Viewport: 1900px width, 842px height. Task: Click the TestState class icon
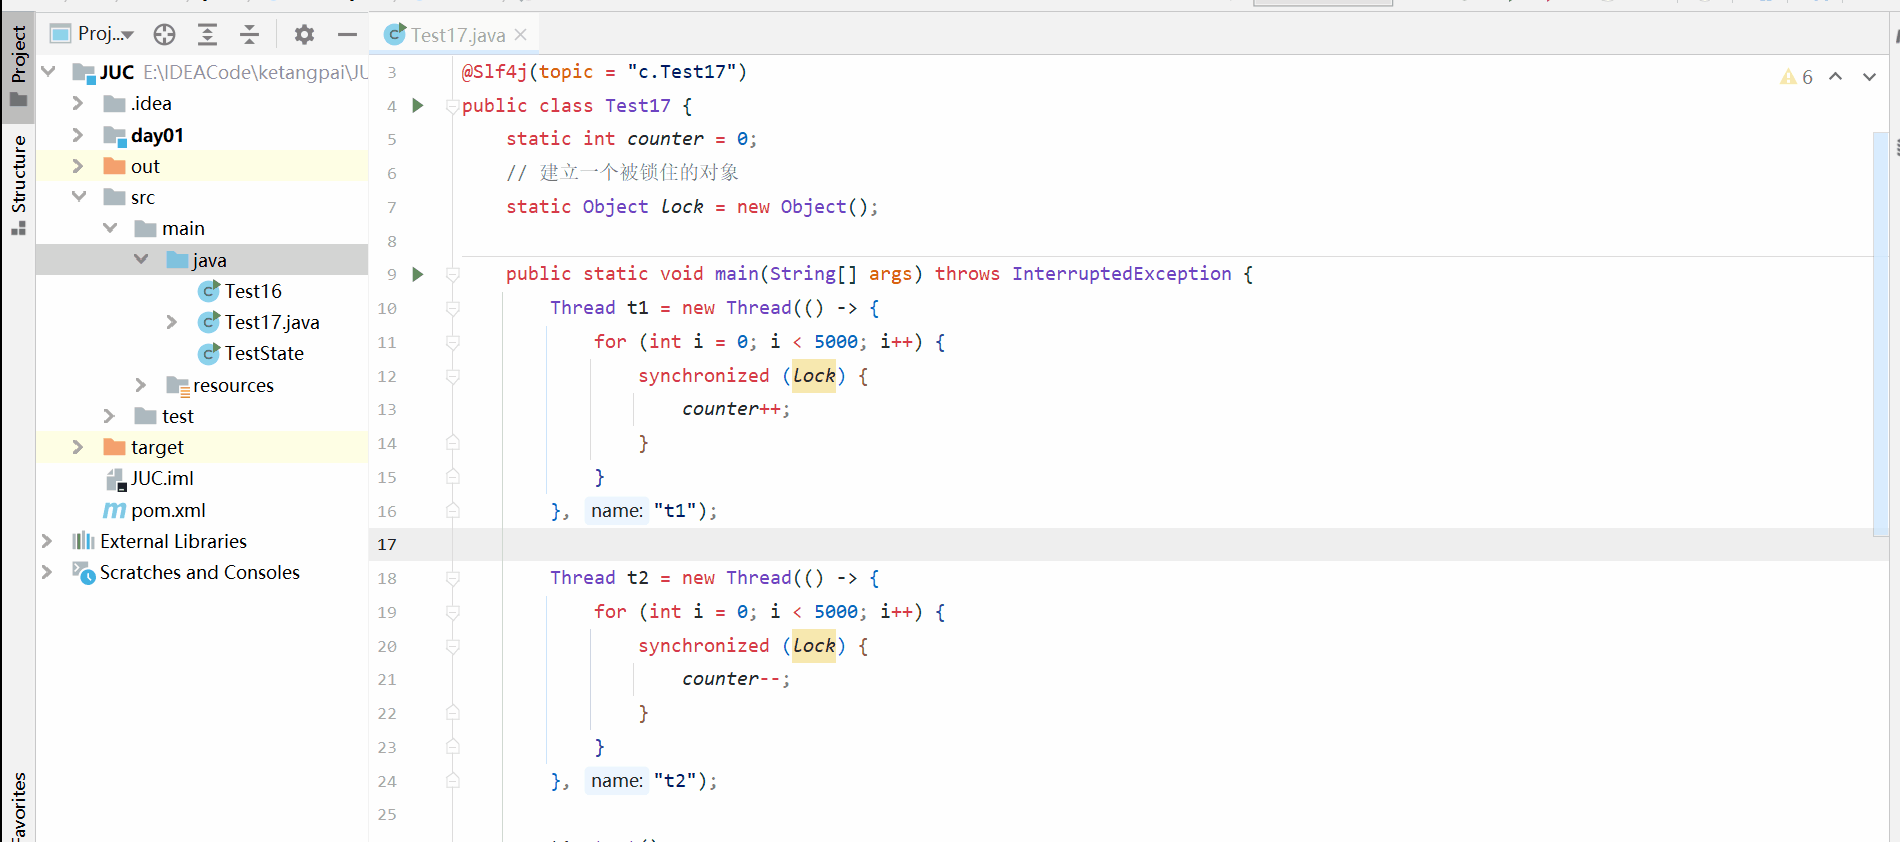[209, 353]
